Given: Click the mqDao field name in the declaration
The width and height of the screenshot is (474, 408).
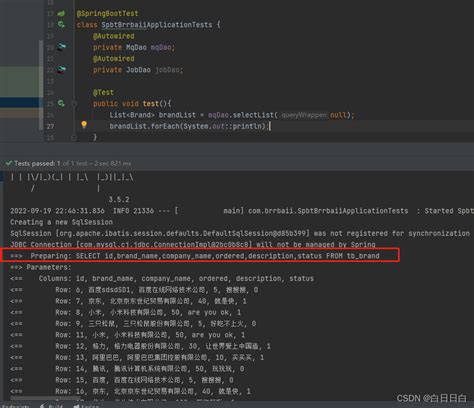Looking at the screenshot, I should [161, 47].
